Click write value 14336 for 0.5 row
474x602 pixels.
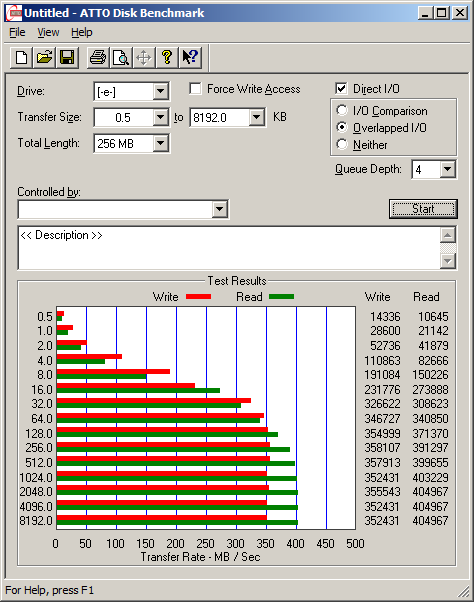pos(385,316)
